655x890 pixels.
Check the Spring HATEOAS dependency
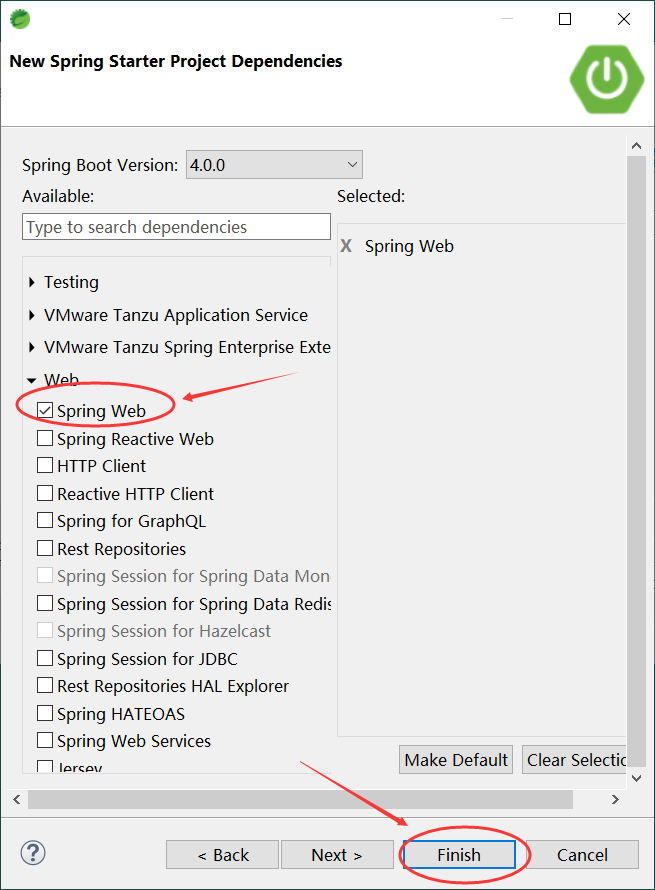pos(43,713)
